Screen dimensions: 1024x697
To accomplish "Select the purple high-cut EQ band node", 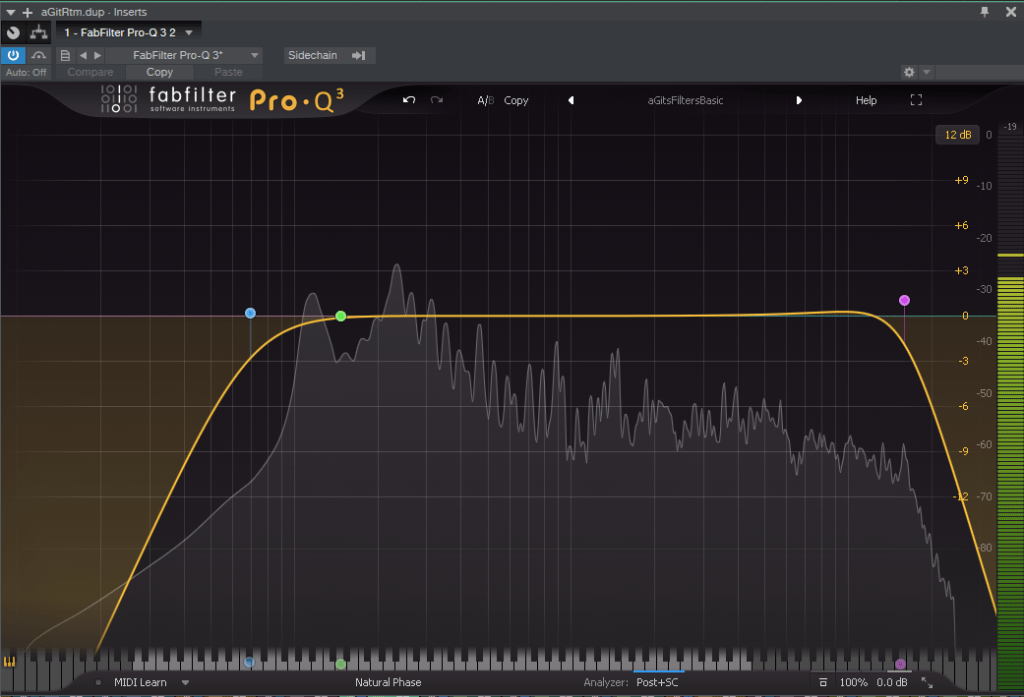I will click(x=904, y=300).
